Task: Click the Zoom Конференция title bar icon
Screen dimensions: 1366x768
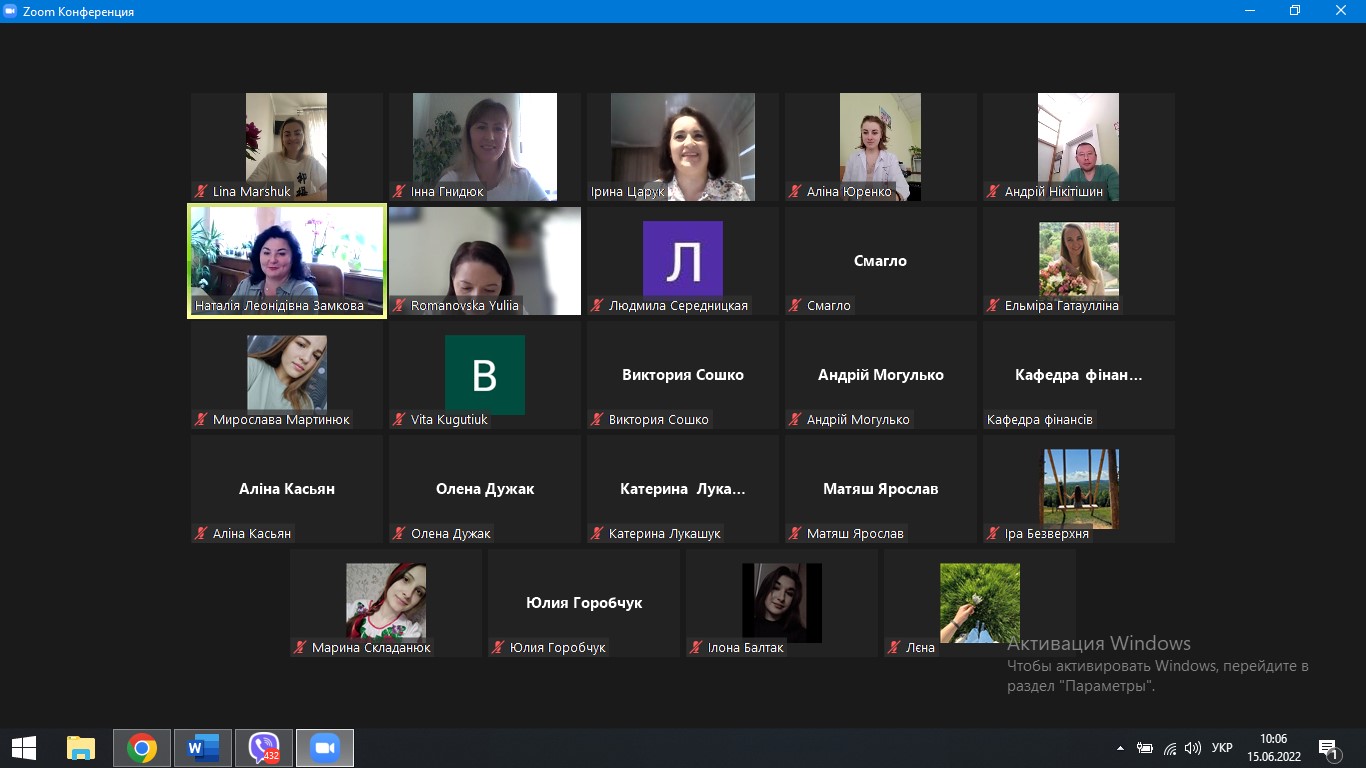Action: pos(11,11)
